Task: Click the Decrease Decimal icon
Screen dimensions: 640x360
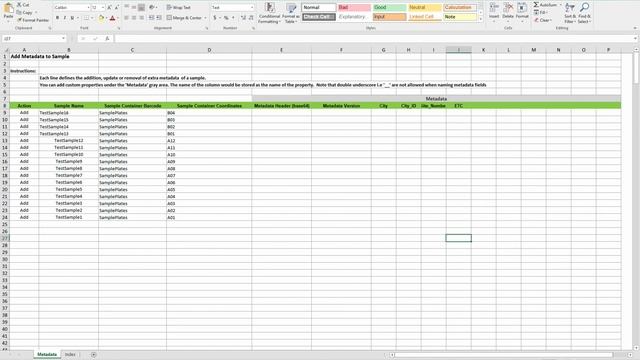Action: click(251, 18)
